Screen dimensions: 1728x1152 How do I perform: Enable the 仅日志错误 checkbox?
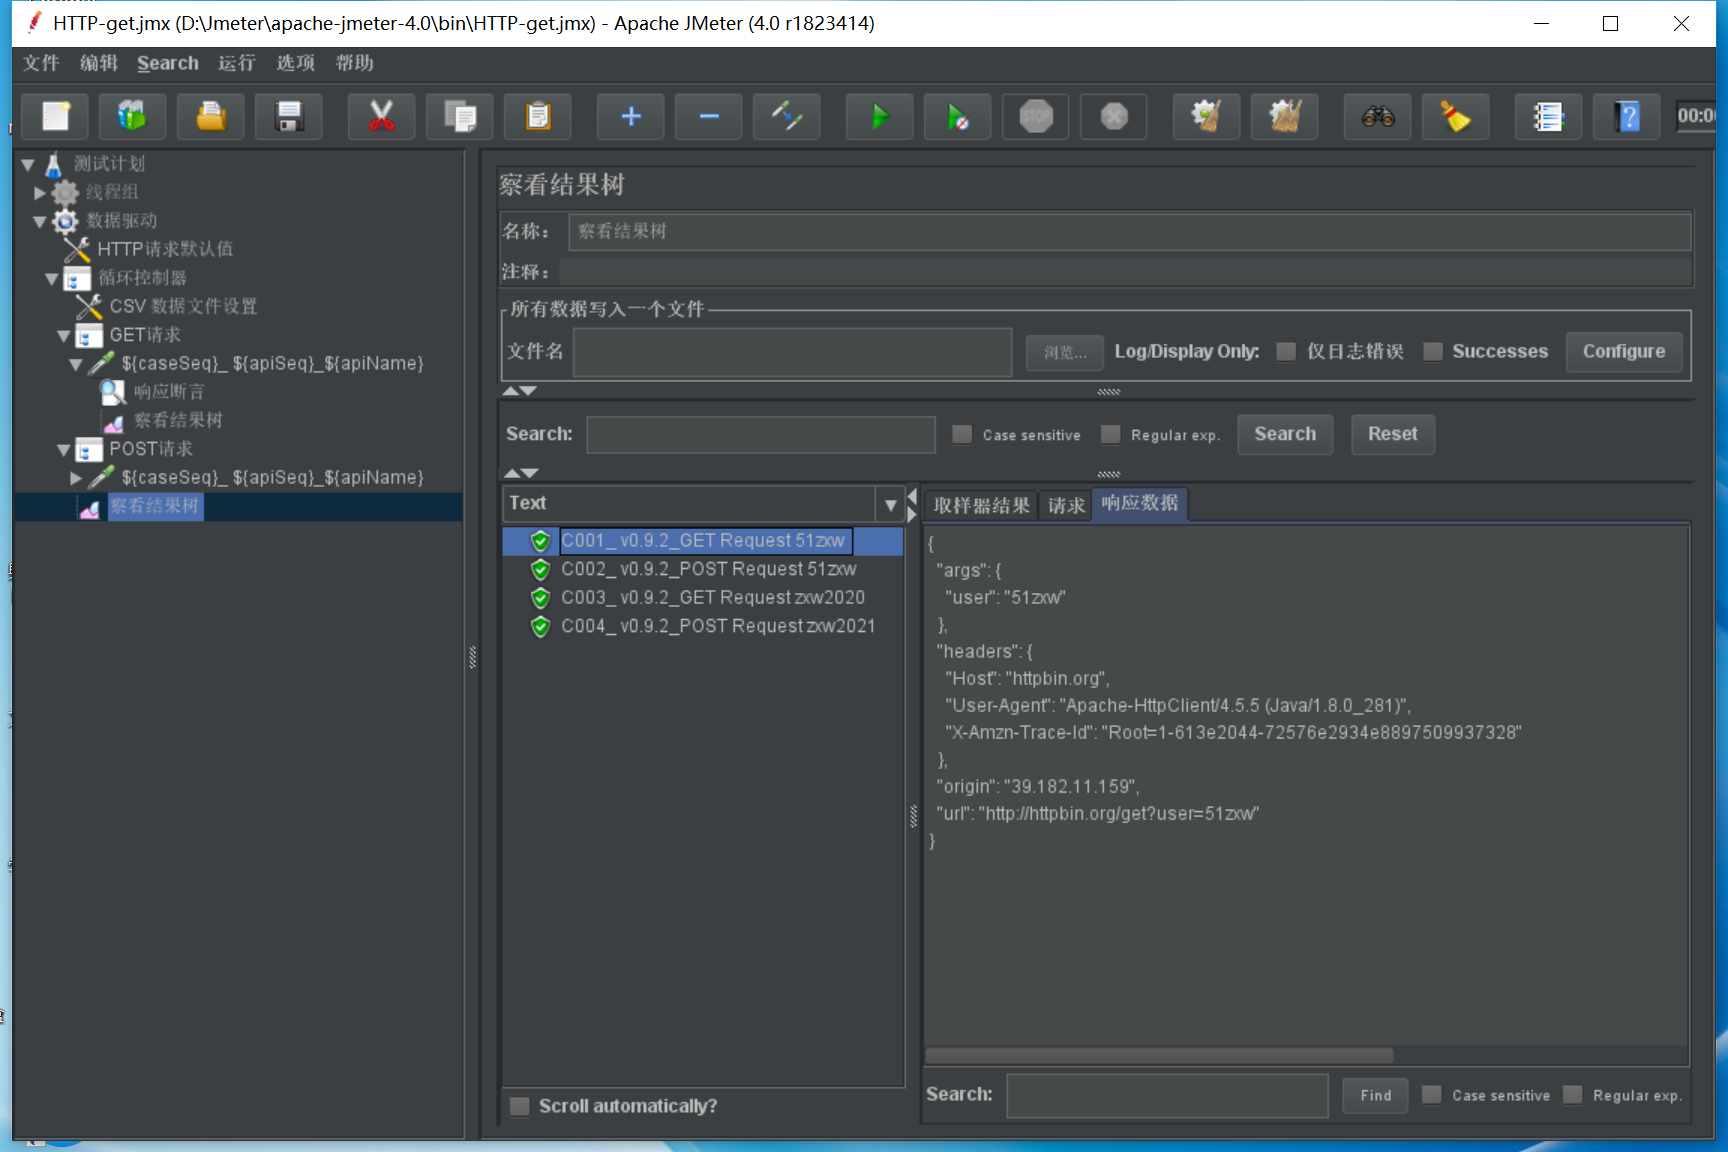tap(1286, 351)
